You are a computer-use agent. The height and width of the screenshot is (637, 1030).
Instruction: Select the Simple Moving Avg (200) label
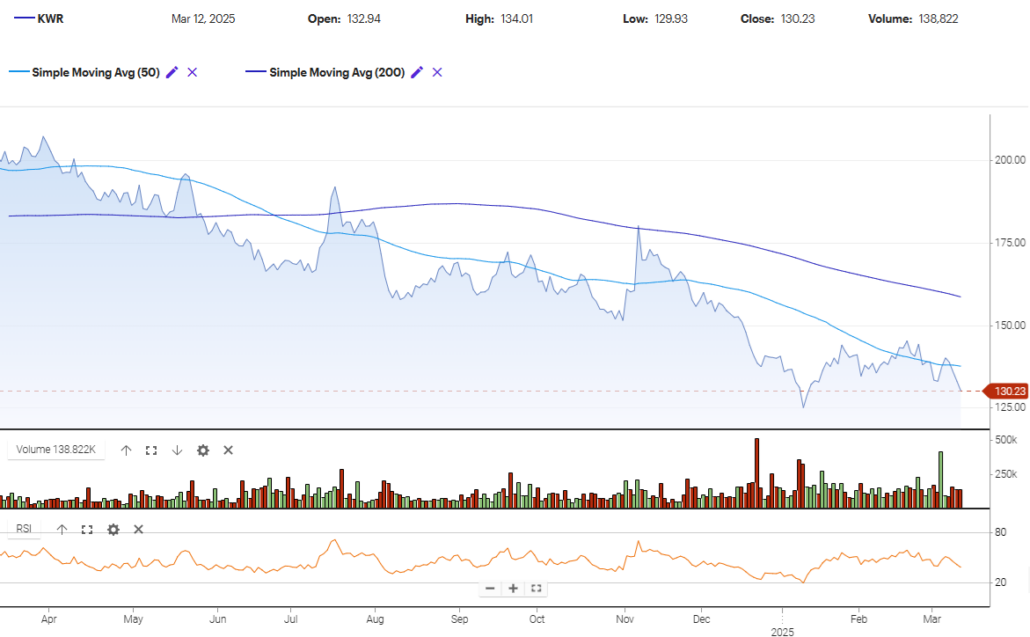[337, 72]
